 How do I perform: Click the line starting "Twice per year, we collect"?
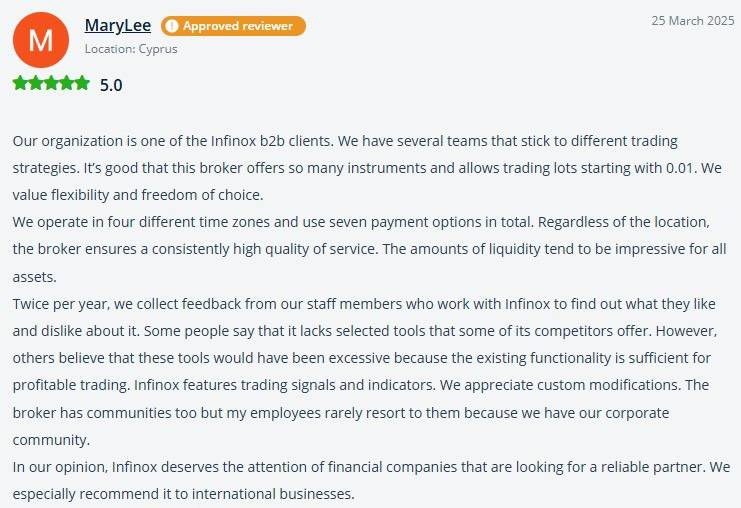click(x=359, y=303)
